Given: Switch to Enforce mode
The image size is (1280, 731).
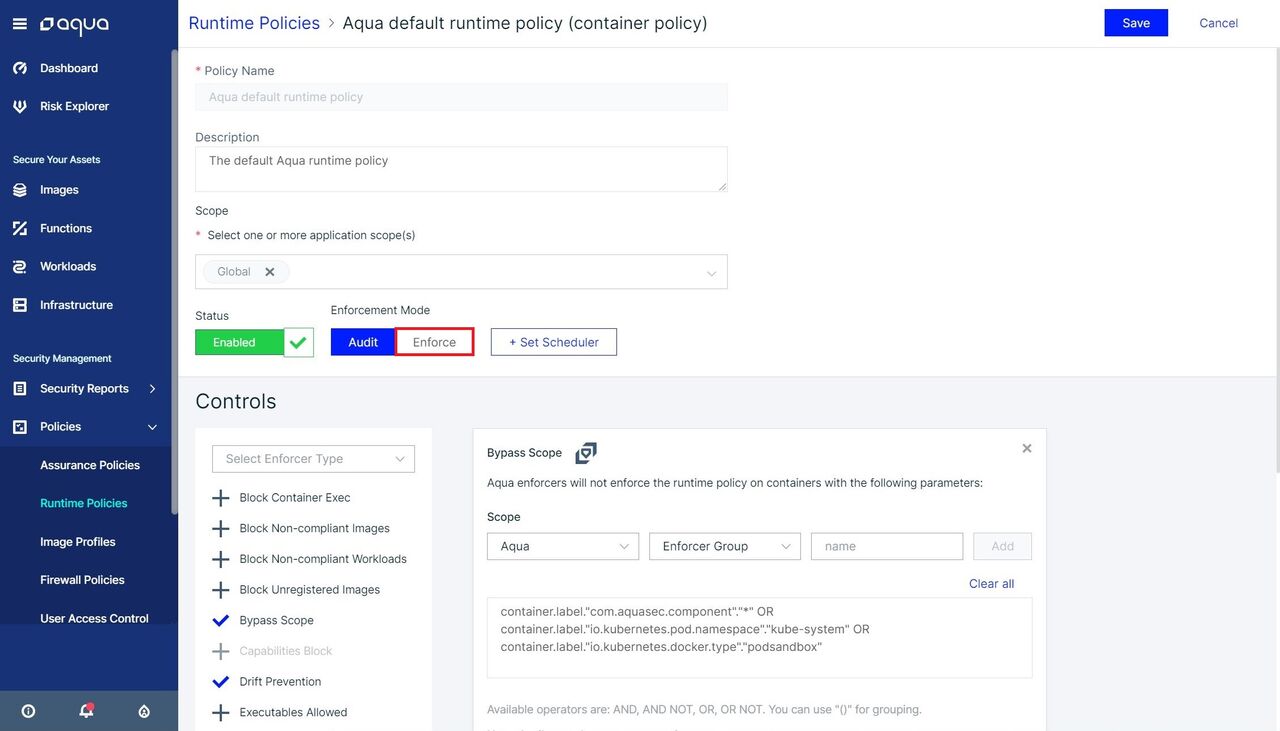Looking at the screenshot, I should click(x=434, y=342).
